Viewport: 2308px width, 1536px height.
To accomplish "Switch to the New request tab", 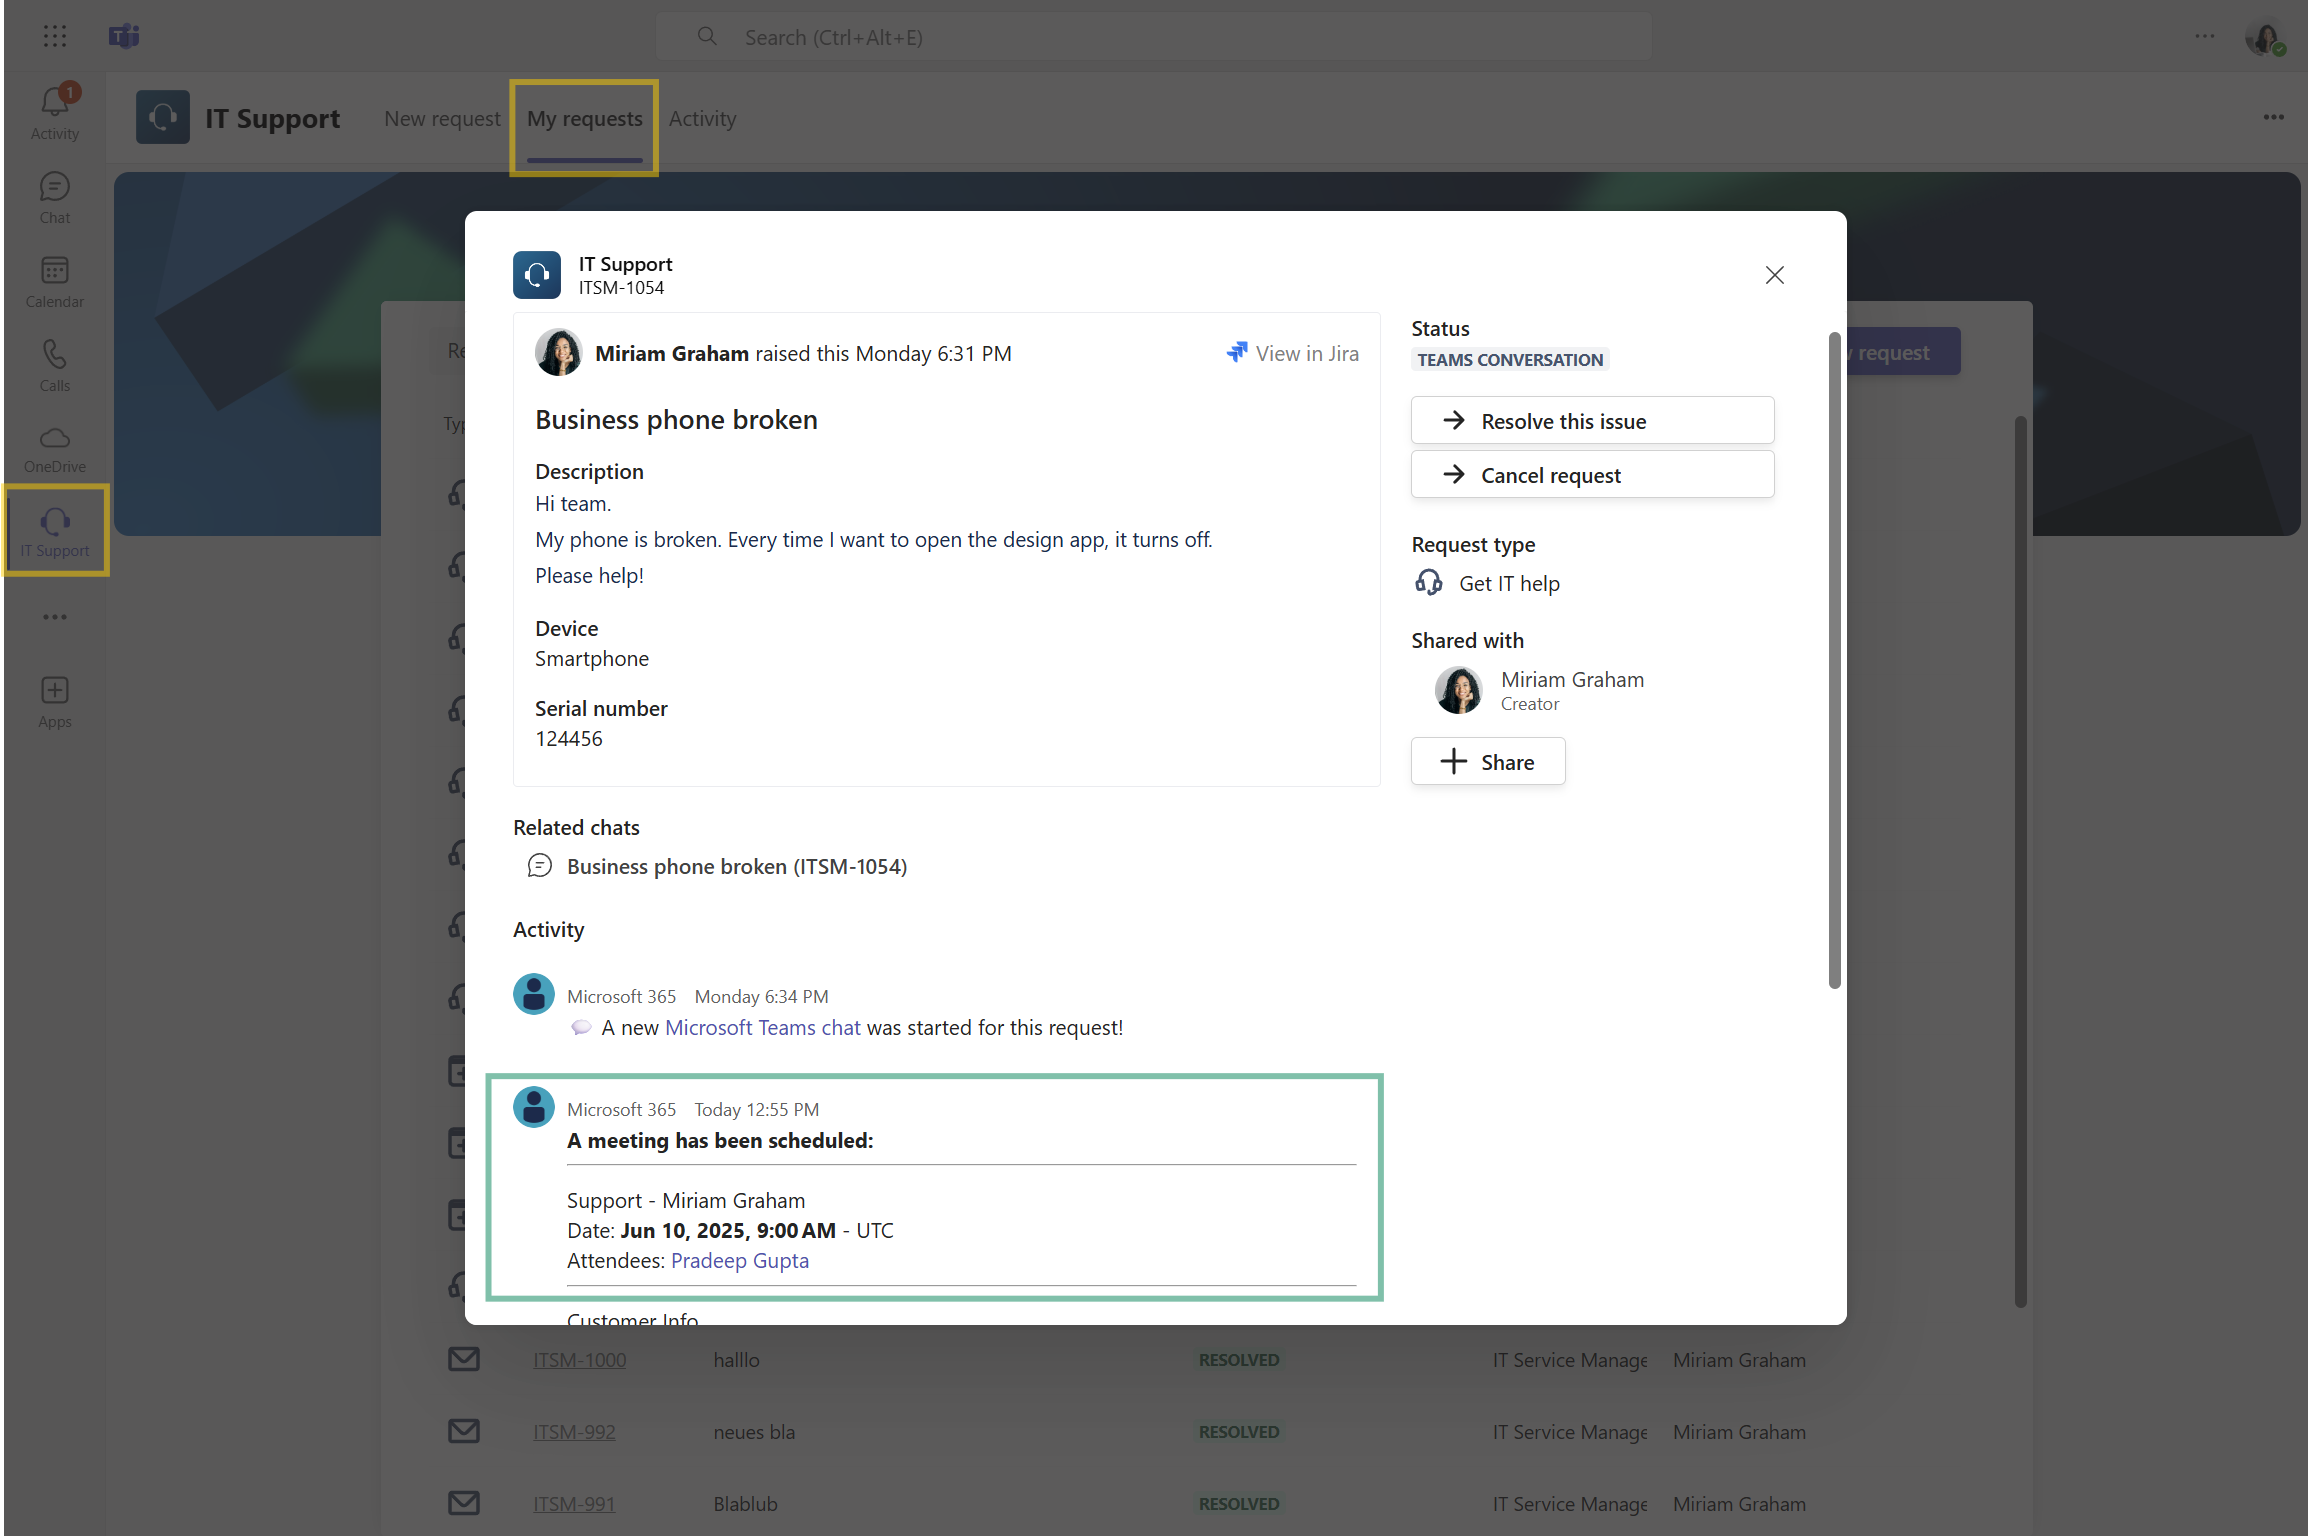I will tap(442, 119).
